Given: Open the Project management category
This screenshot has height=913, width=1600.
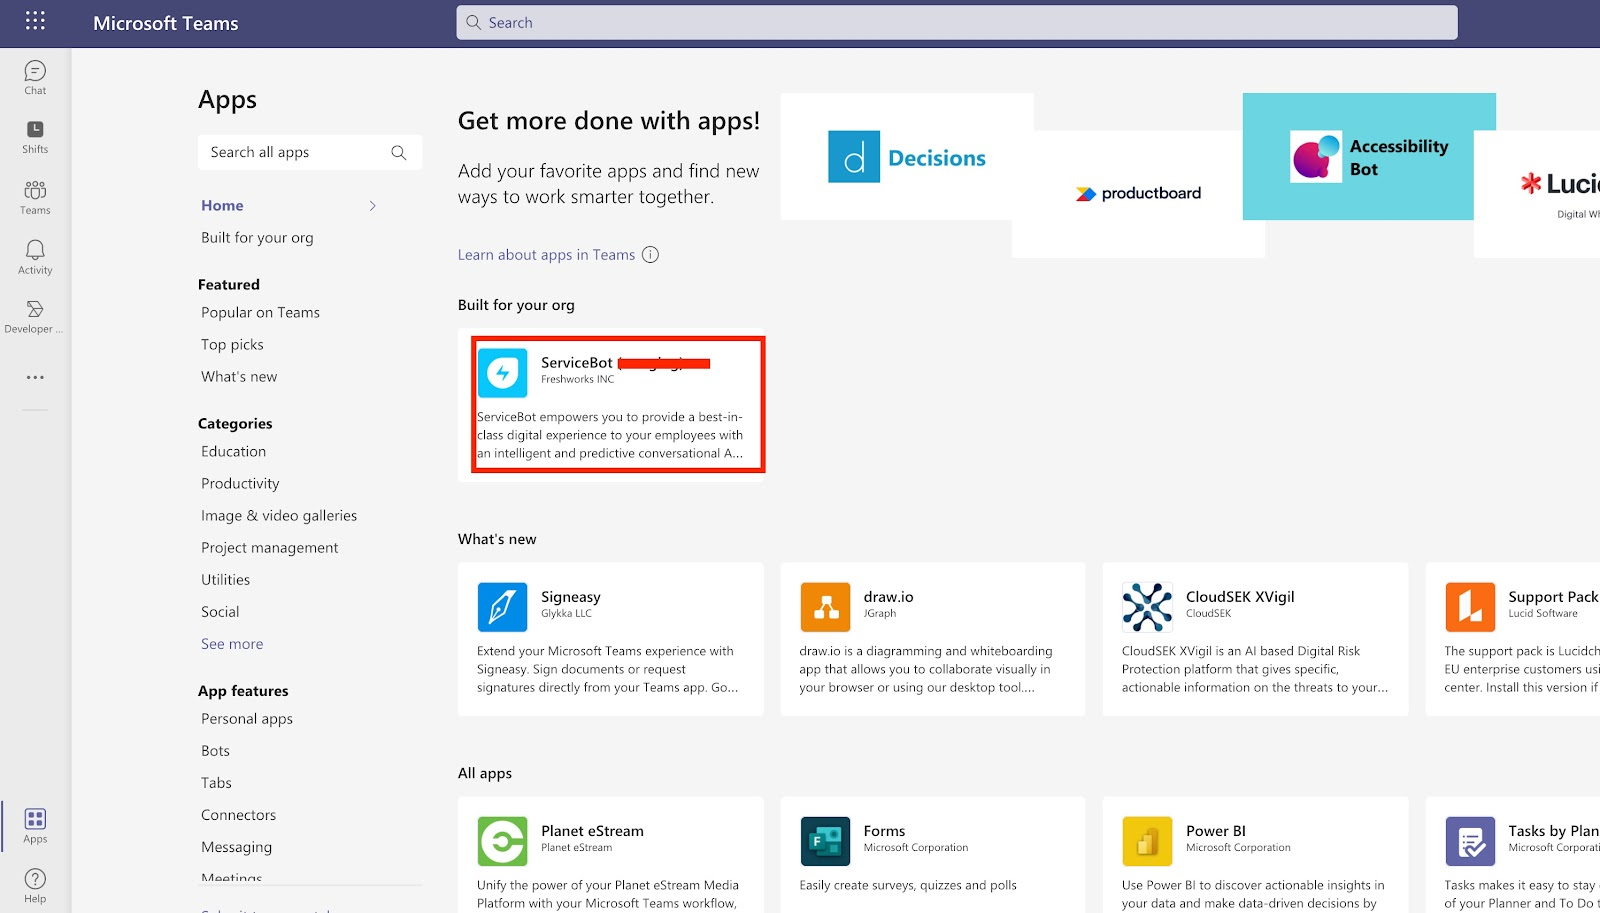Looking at the screenshot, I should 269,548.
